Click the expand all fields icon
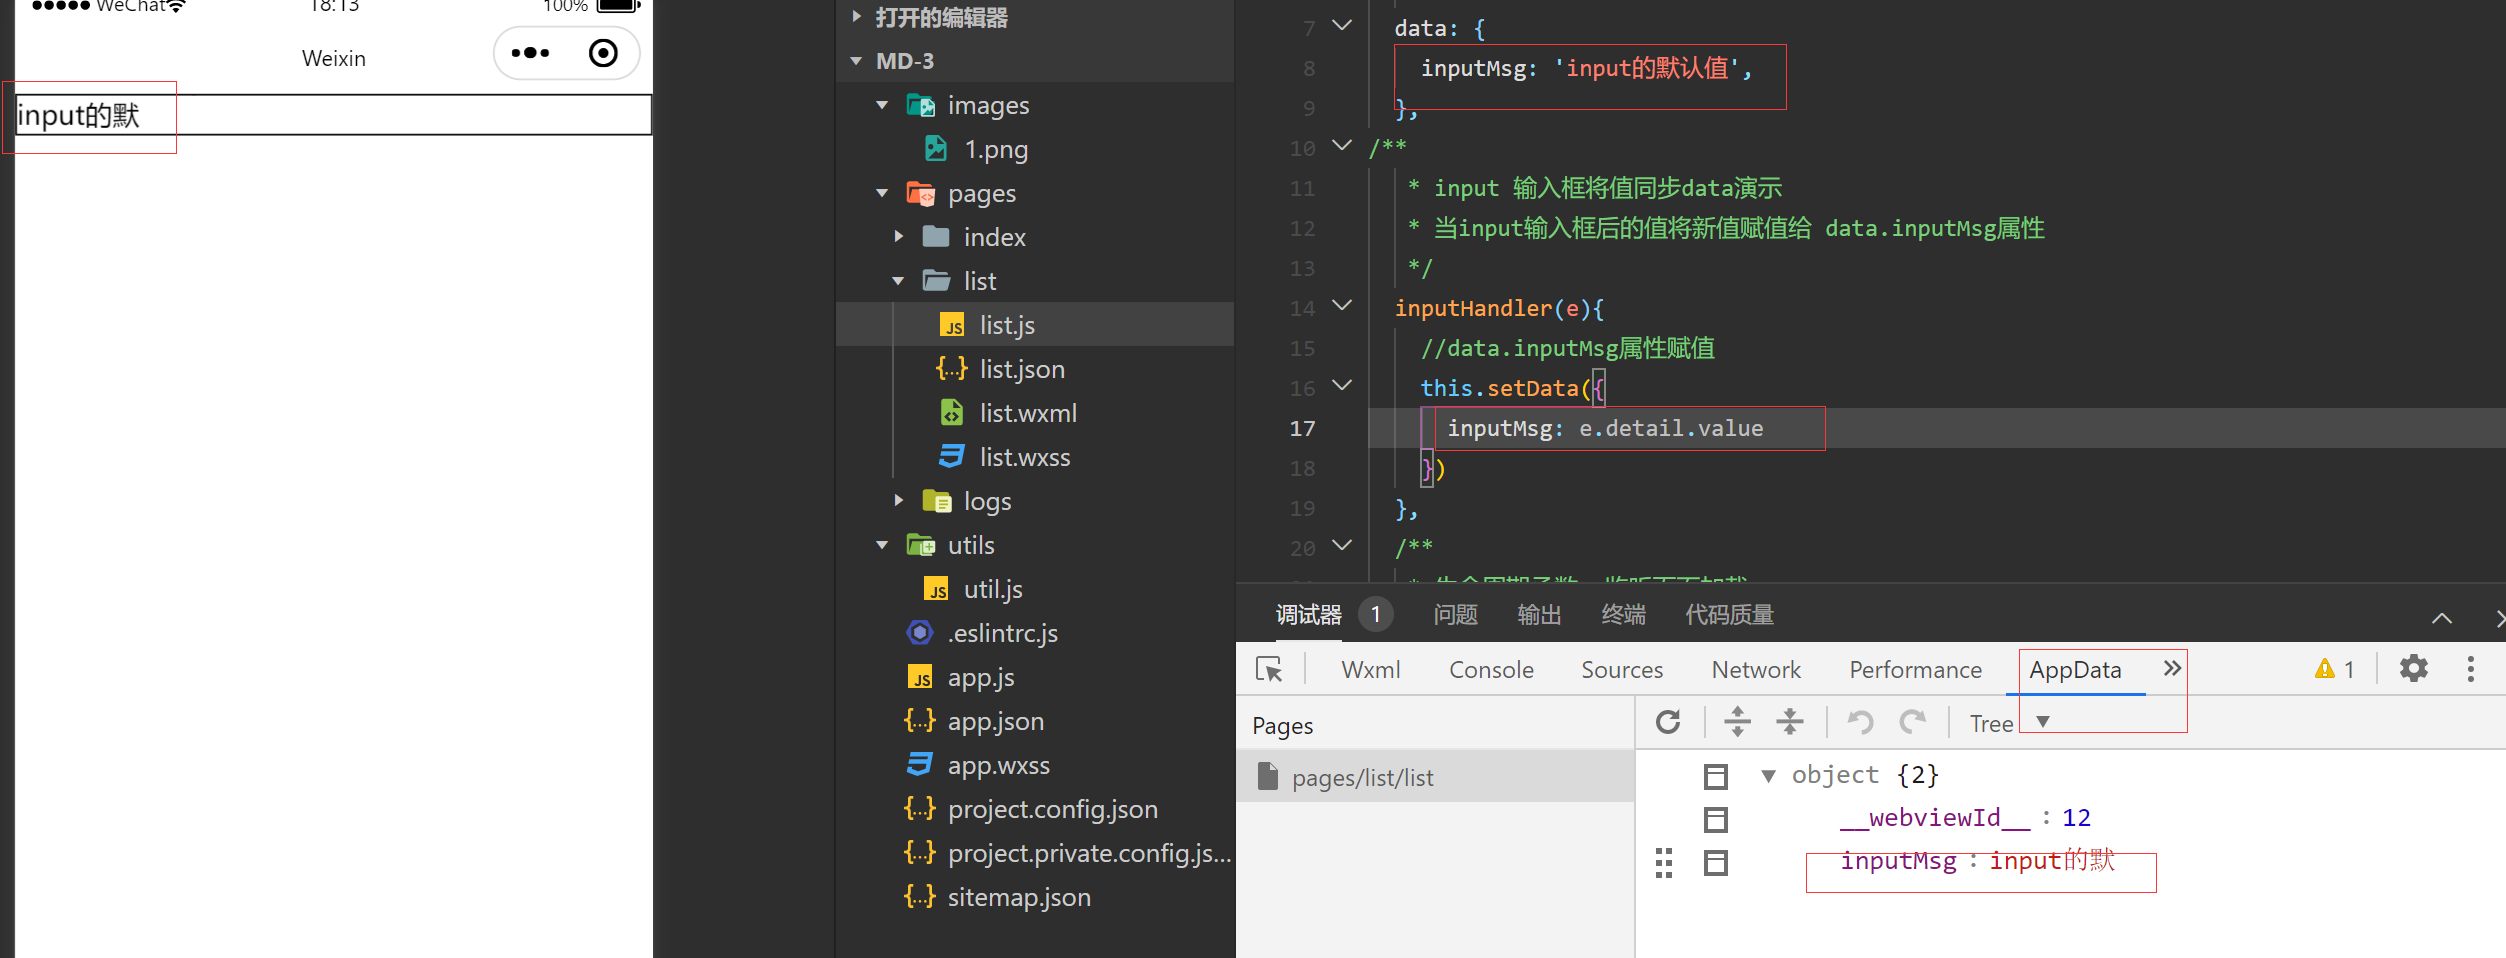The image size is (2506, 958). tap(1738, 722)
